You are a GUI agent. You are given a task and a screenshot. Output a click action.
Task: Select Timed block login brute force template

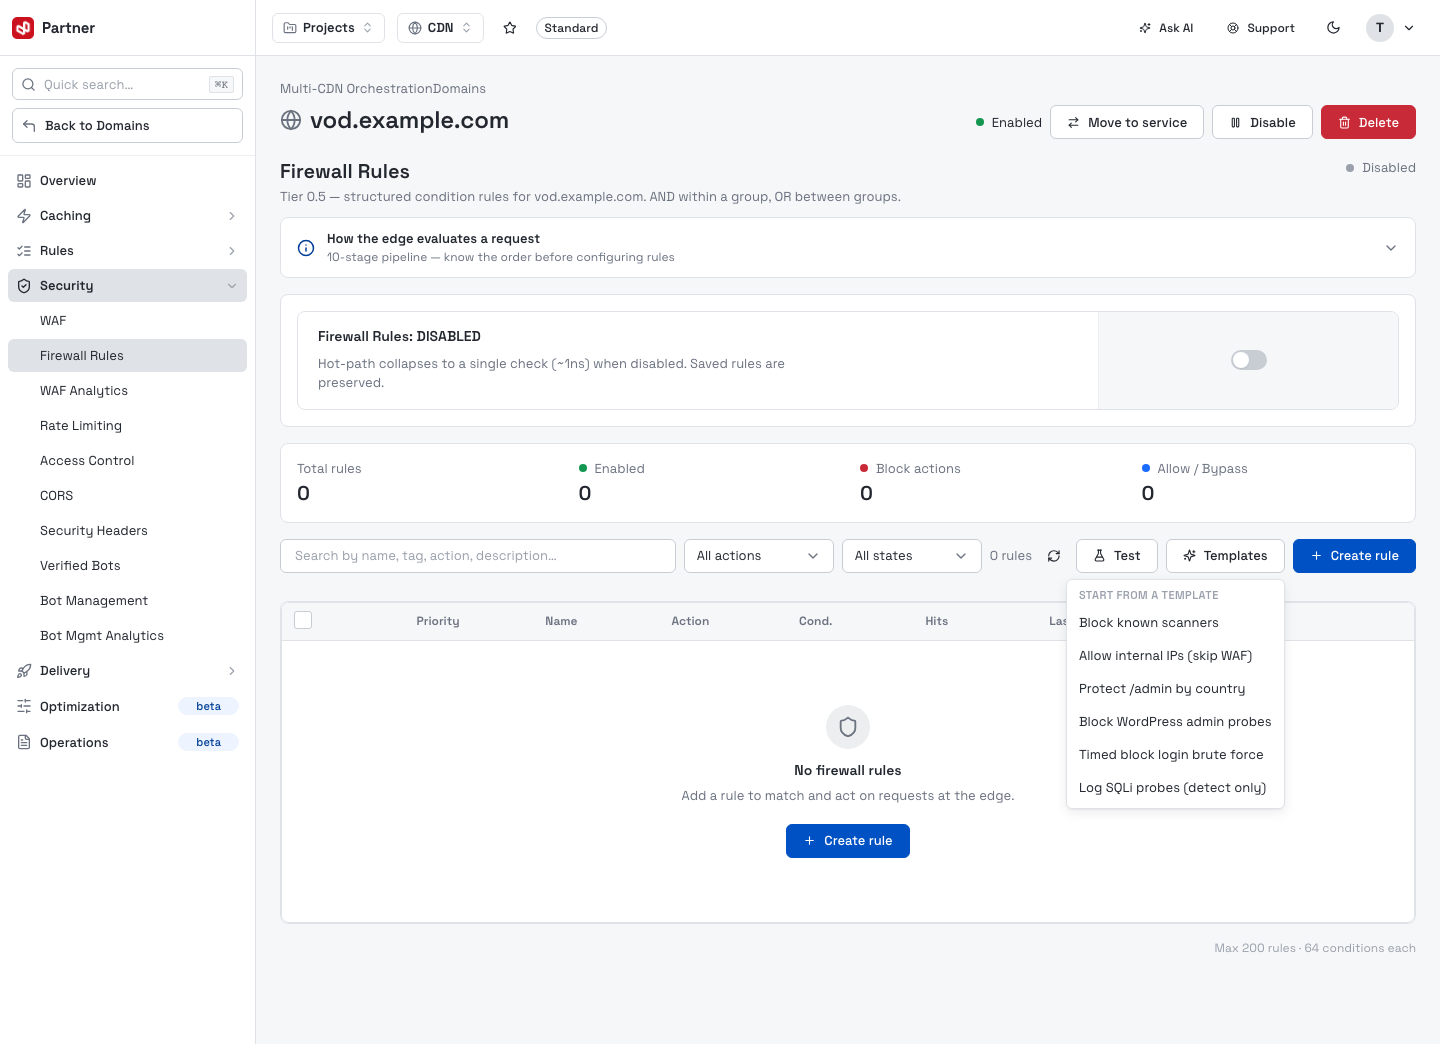click(x=1175, y=755)
